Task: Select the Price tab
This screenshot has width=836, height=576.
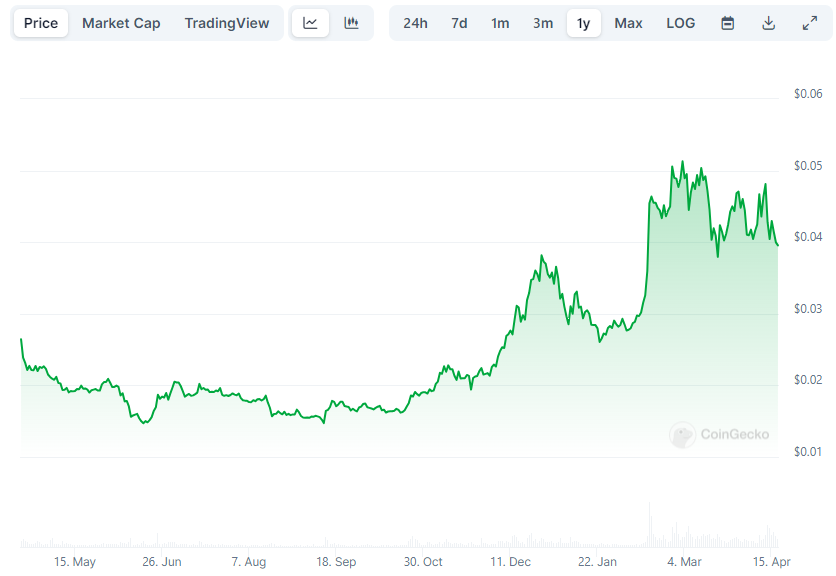Action: pyautogui.click(x=41, y=23)
